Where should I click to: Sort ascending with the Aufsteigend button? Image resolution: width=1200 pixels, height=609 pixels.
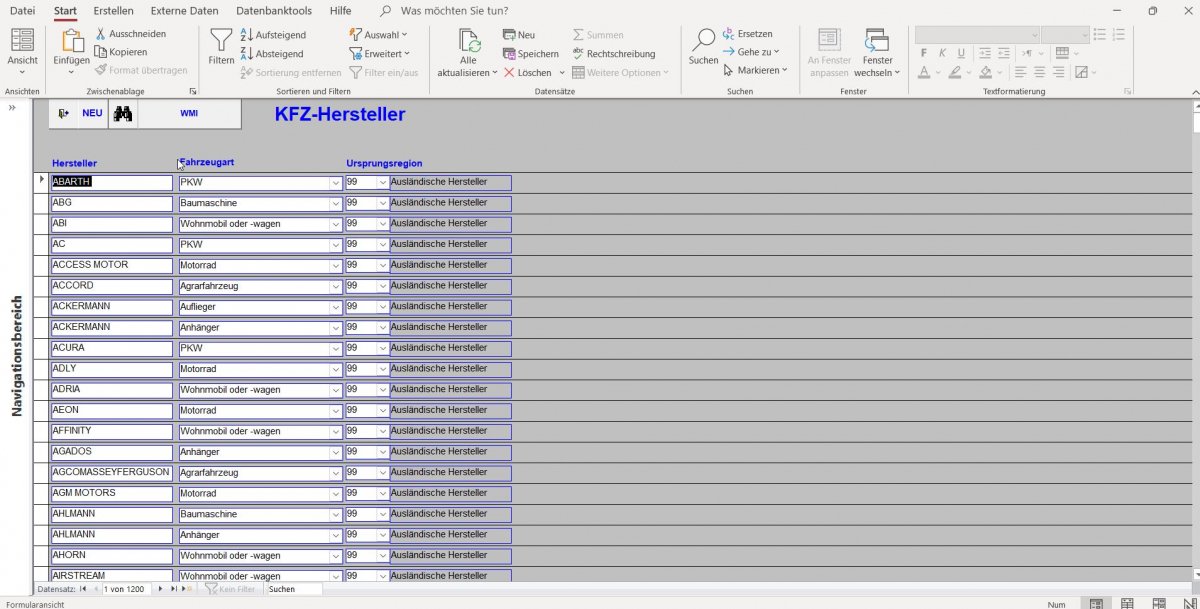(274, 35)
